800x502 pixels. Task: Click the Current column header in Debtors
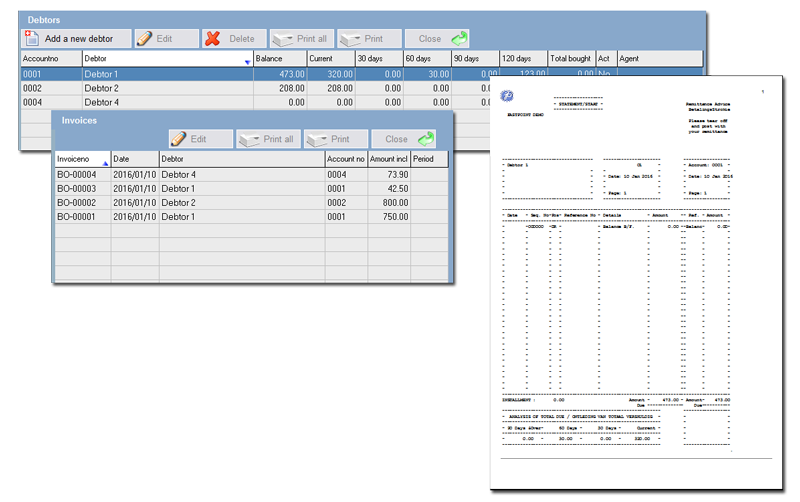pos(331,58)
